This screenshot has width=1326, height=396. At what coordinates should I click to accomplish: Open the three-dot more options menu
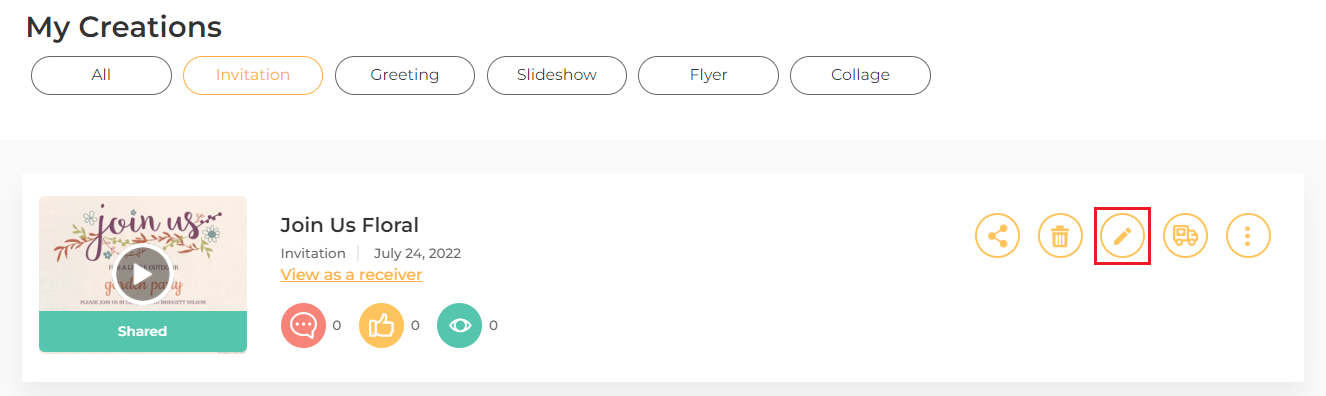tap(1248, 236)
